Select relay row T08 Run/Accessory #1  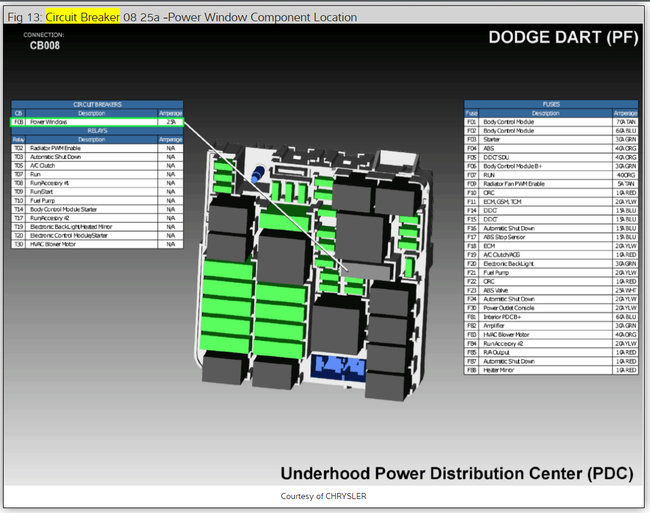pos(97,183)
